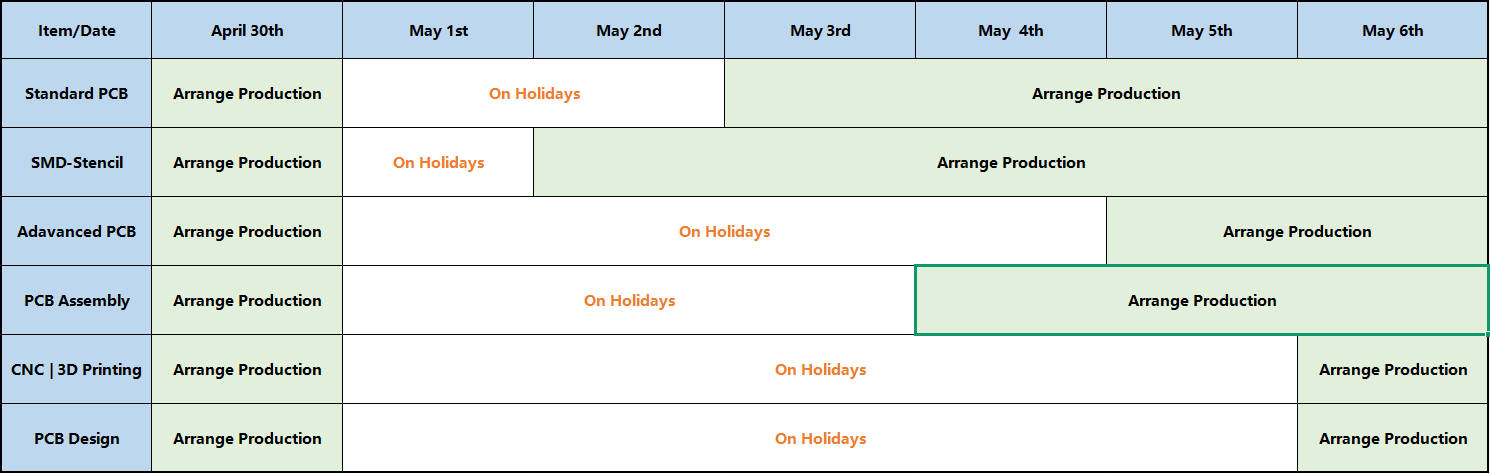Select the SMD-Stencil row label
1490x474 pixels.
(x=77, y=162)
